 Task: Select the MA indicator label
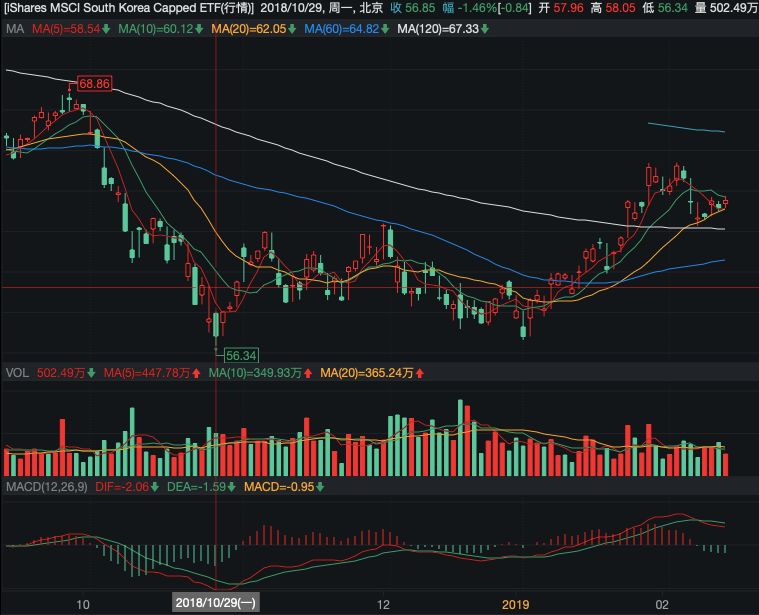coord(15,29)
